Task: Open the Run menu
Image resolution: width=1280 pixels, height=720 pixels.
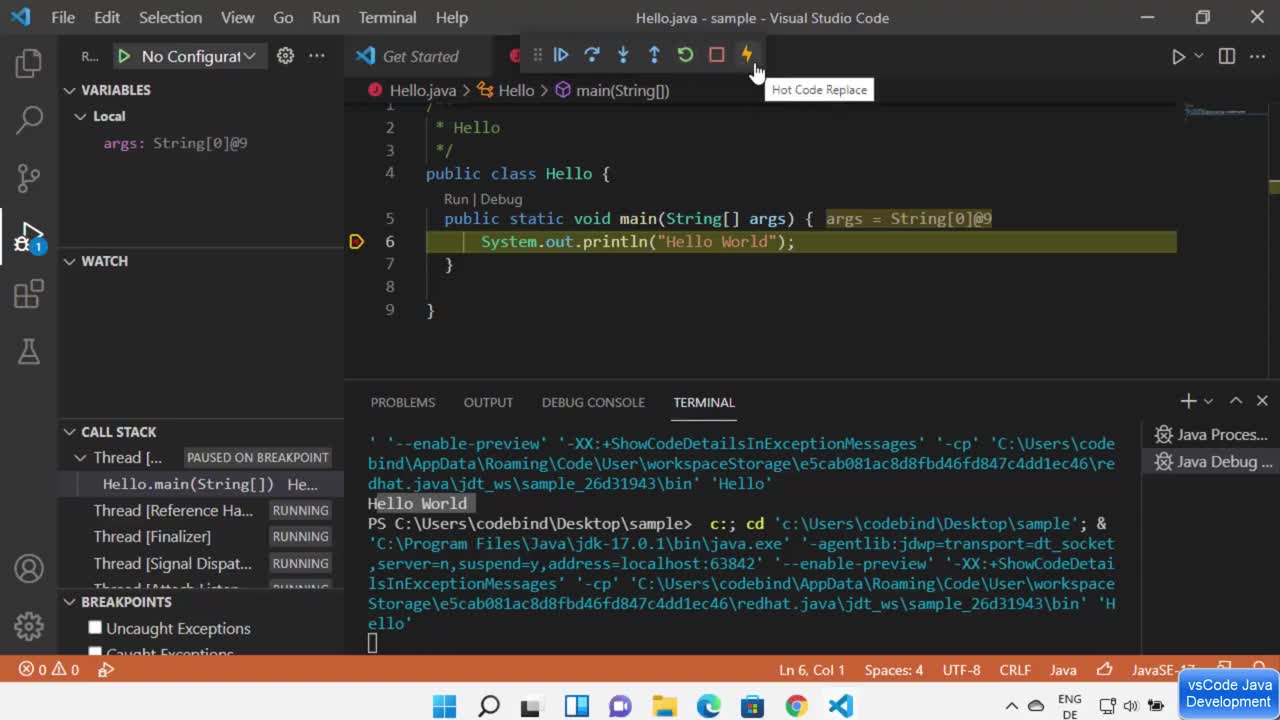Action: [x=325, y=17]
